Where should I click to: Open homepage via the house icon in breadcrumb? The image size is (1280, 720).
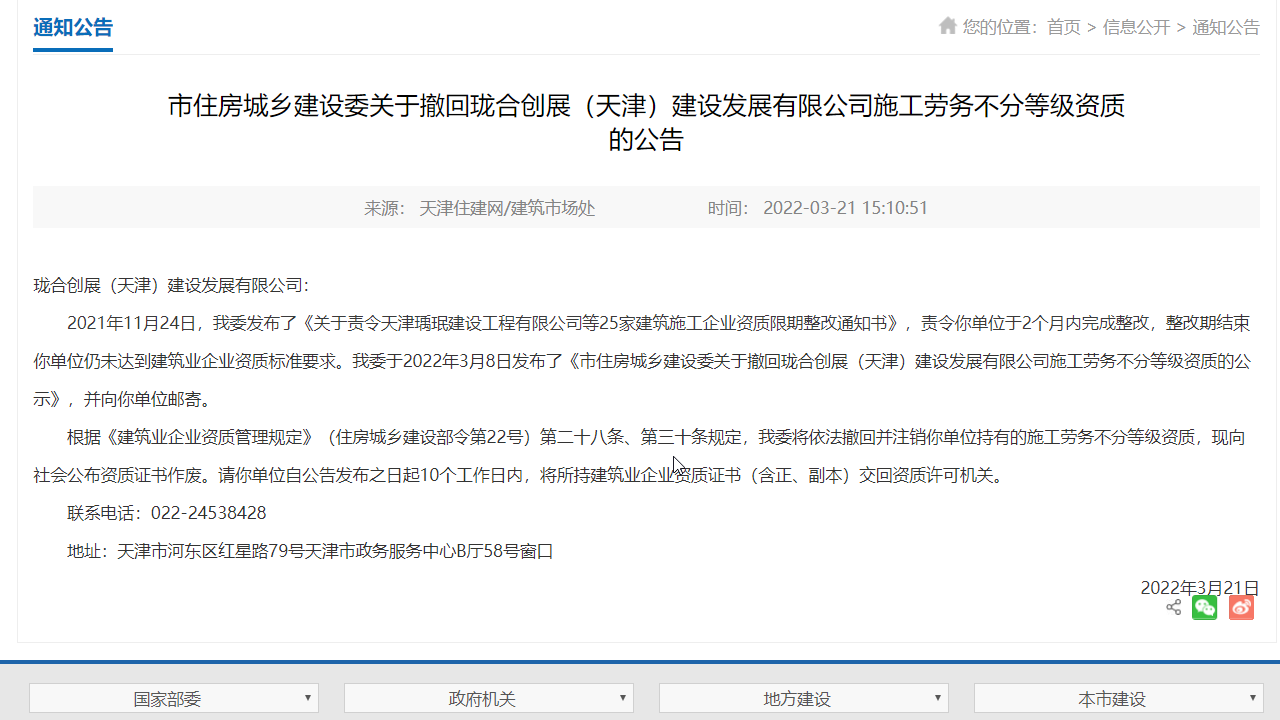tap(947, 27)
